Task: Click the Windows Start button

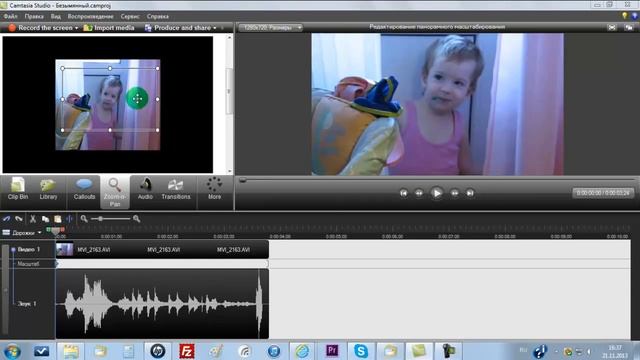Action: coord(12,351)
